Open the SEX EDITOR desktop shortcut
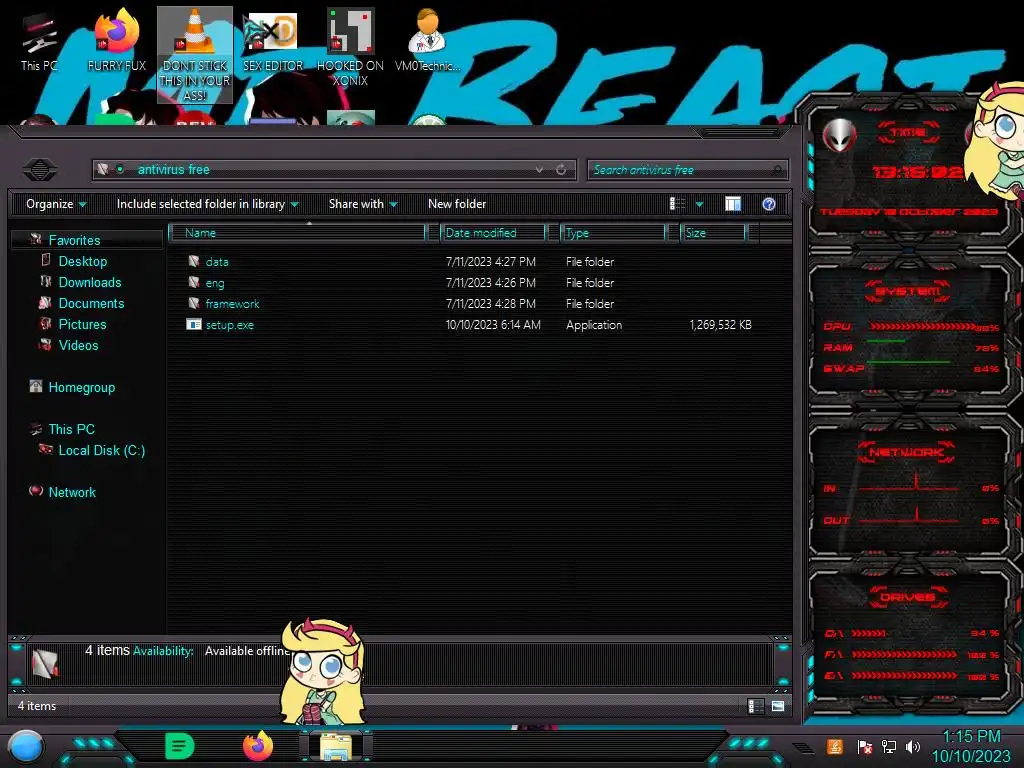Screen dimensions: 1024x768 click(273, 40)
